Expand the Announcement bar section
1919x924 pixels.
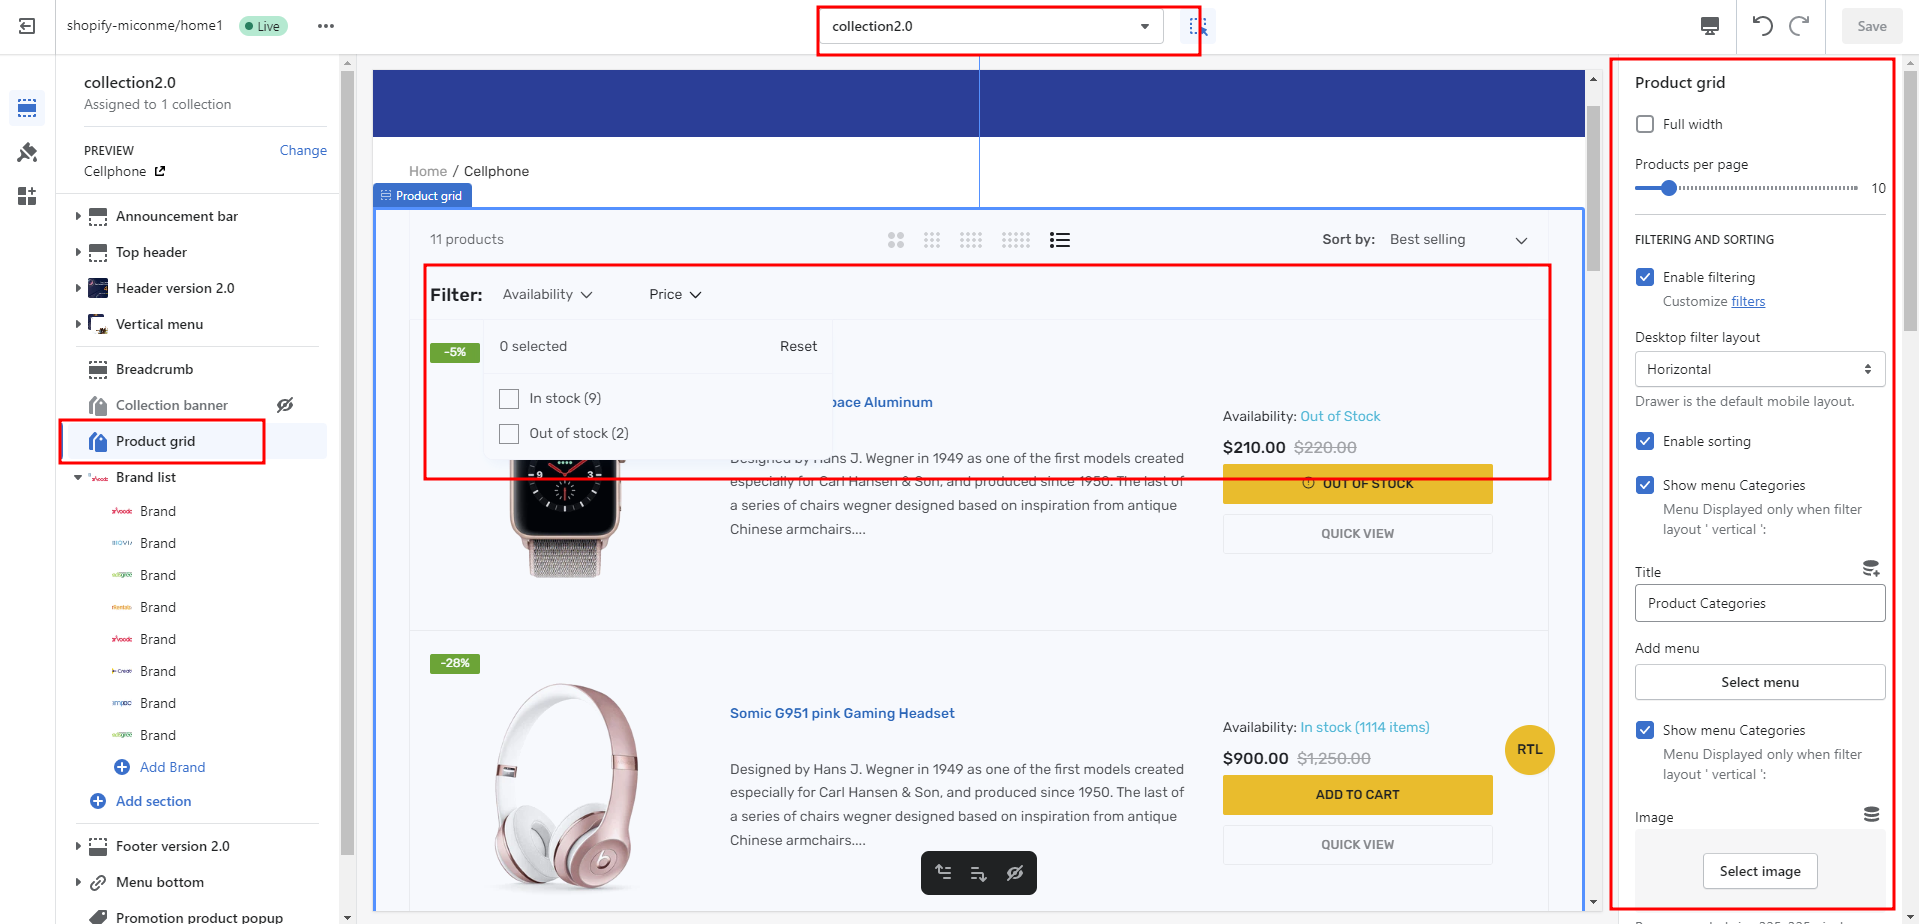point(78,216)
